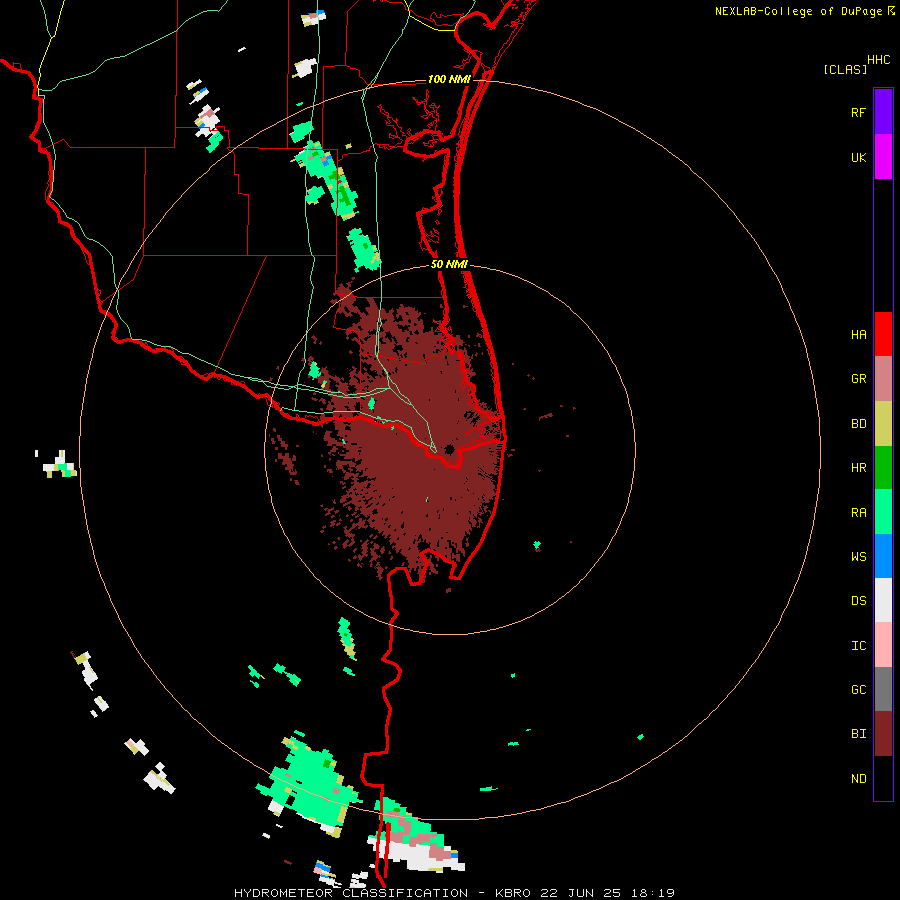
Task: Pick the dark green HR legend swatch
Action: click(x=883, y=468)
